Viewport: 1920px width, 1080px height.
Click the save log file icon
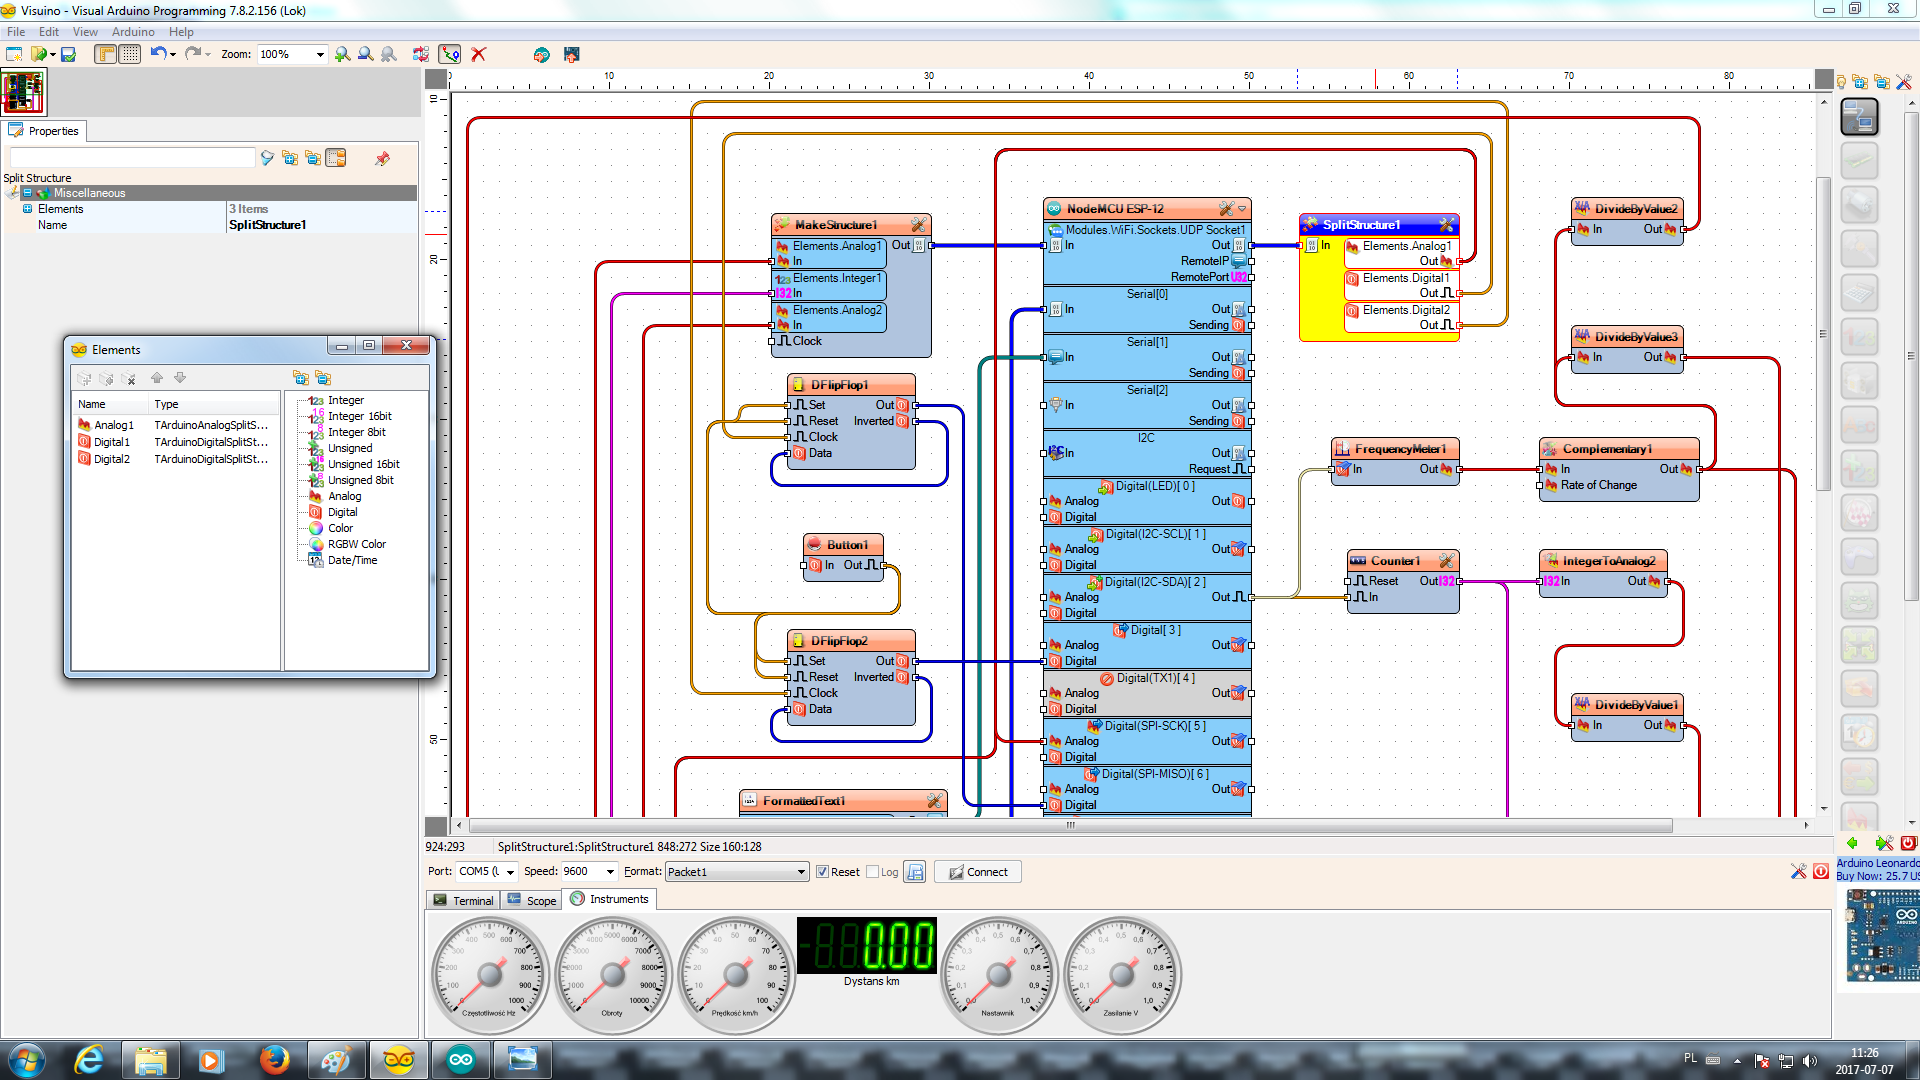[x=914, y=872]
